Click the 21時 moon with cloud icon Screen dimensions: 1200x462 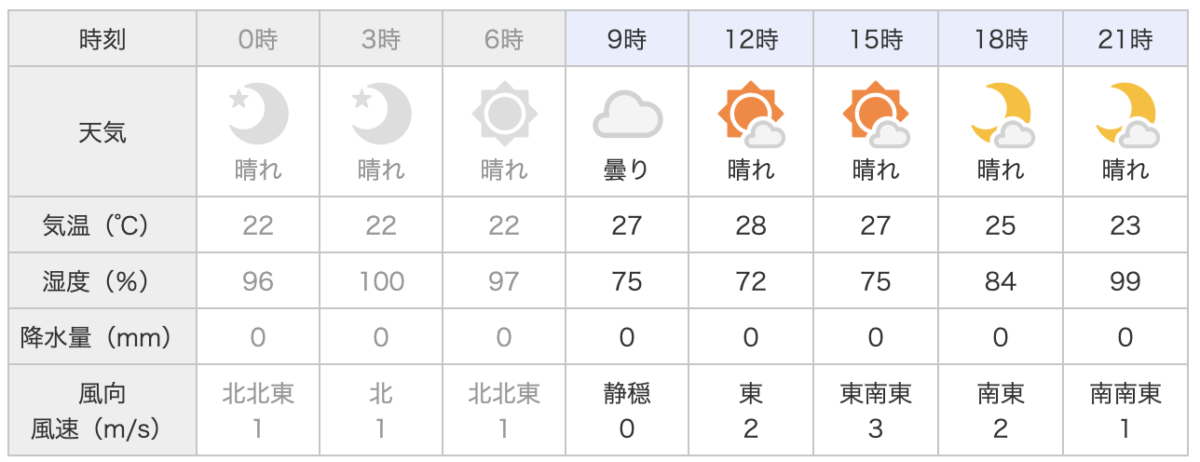[1125, 114]
